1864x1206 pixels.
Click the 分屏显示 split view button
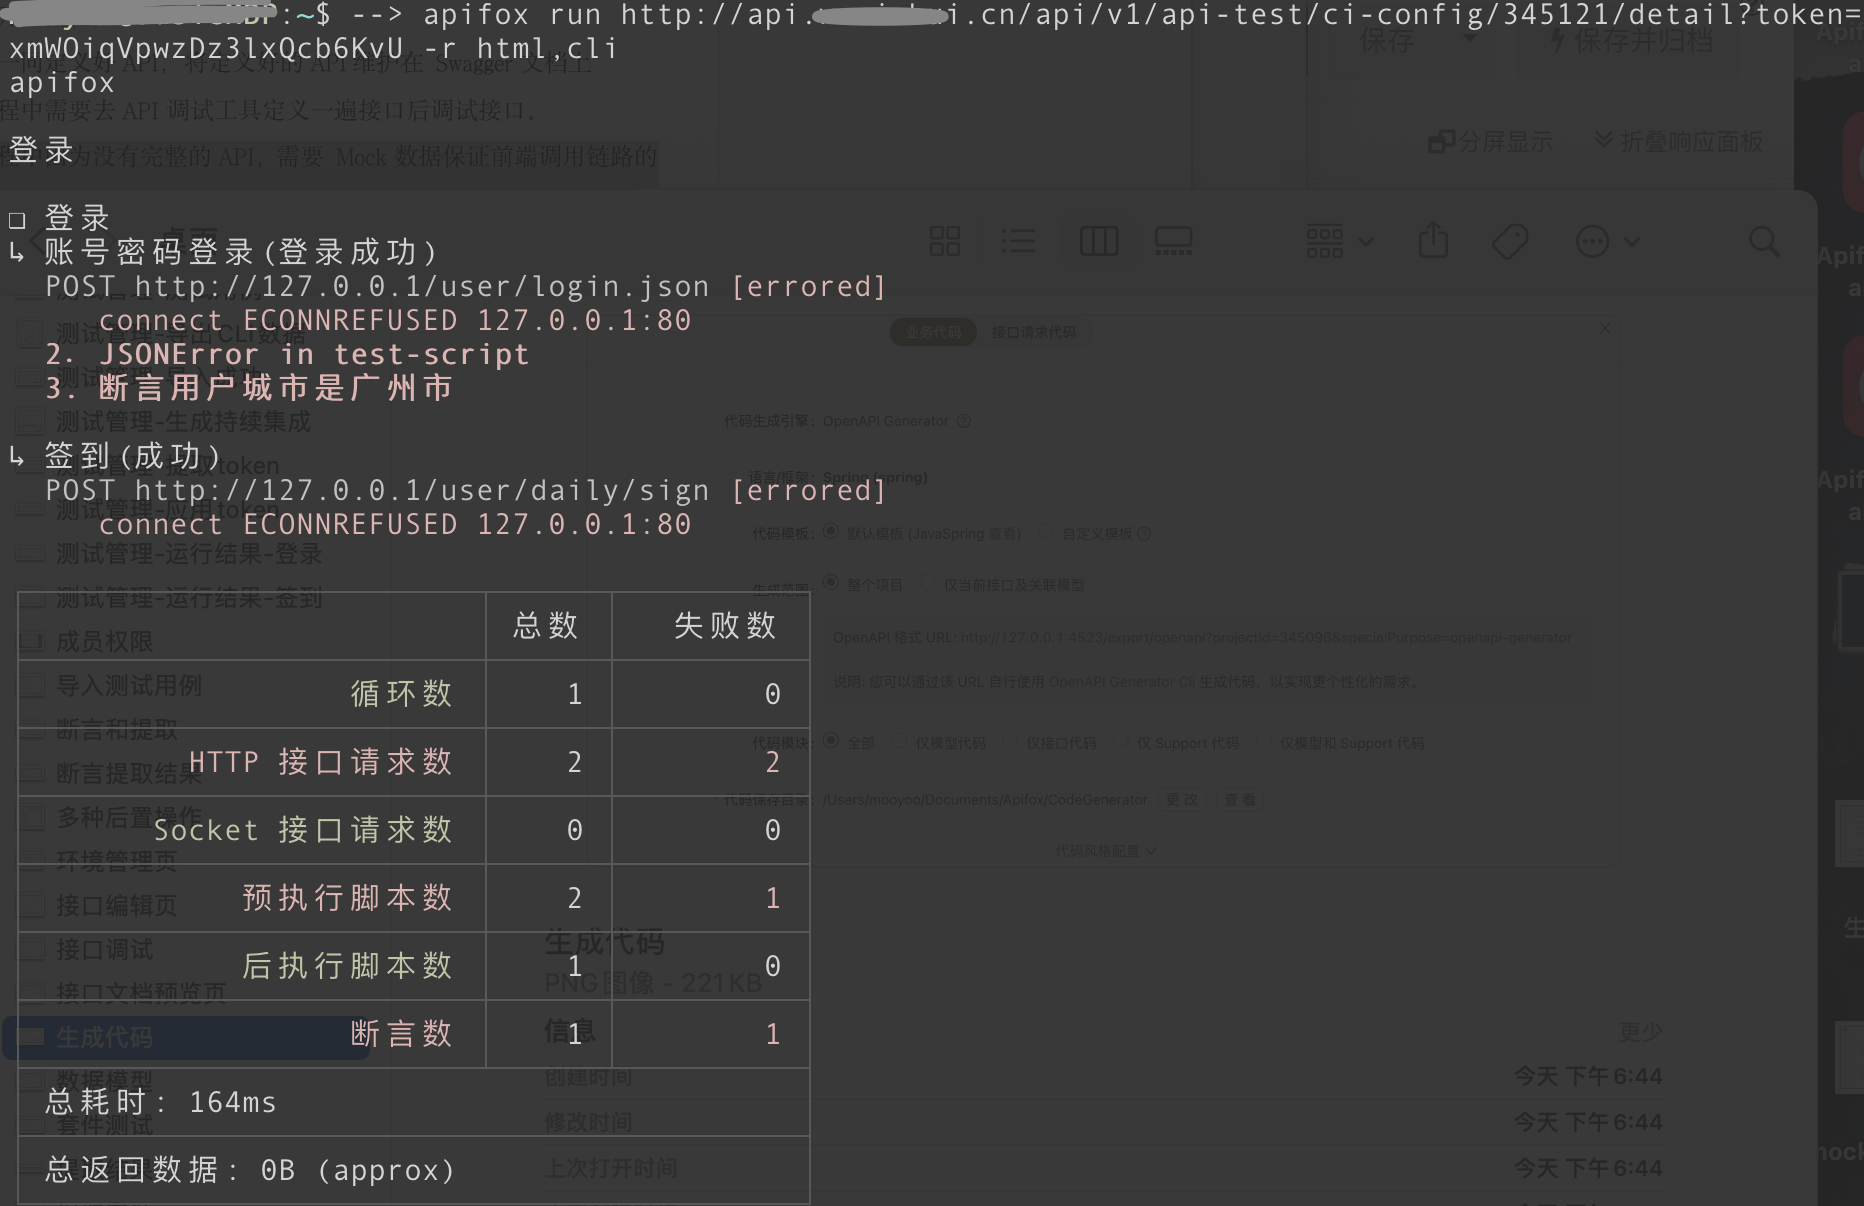click(x=1490, y=142)
